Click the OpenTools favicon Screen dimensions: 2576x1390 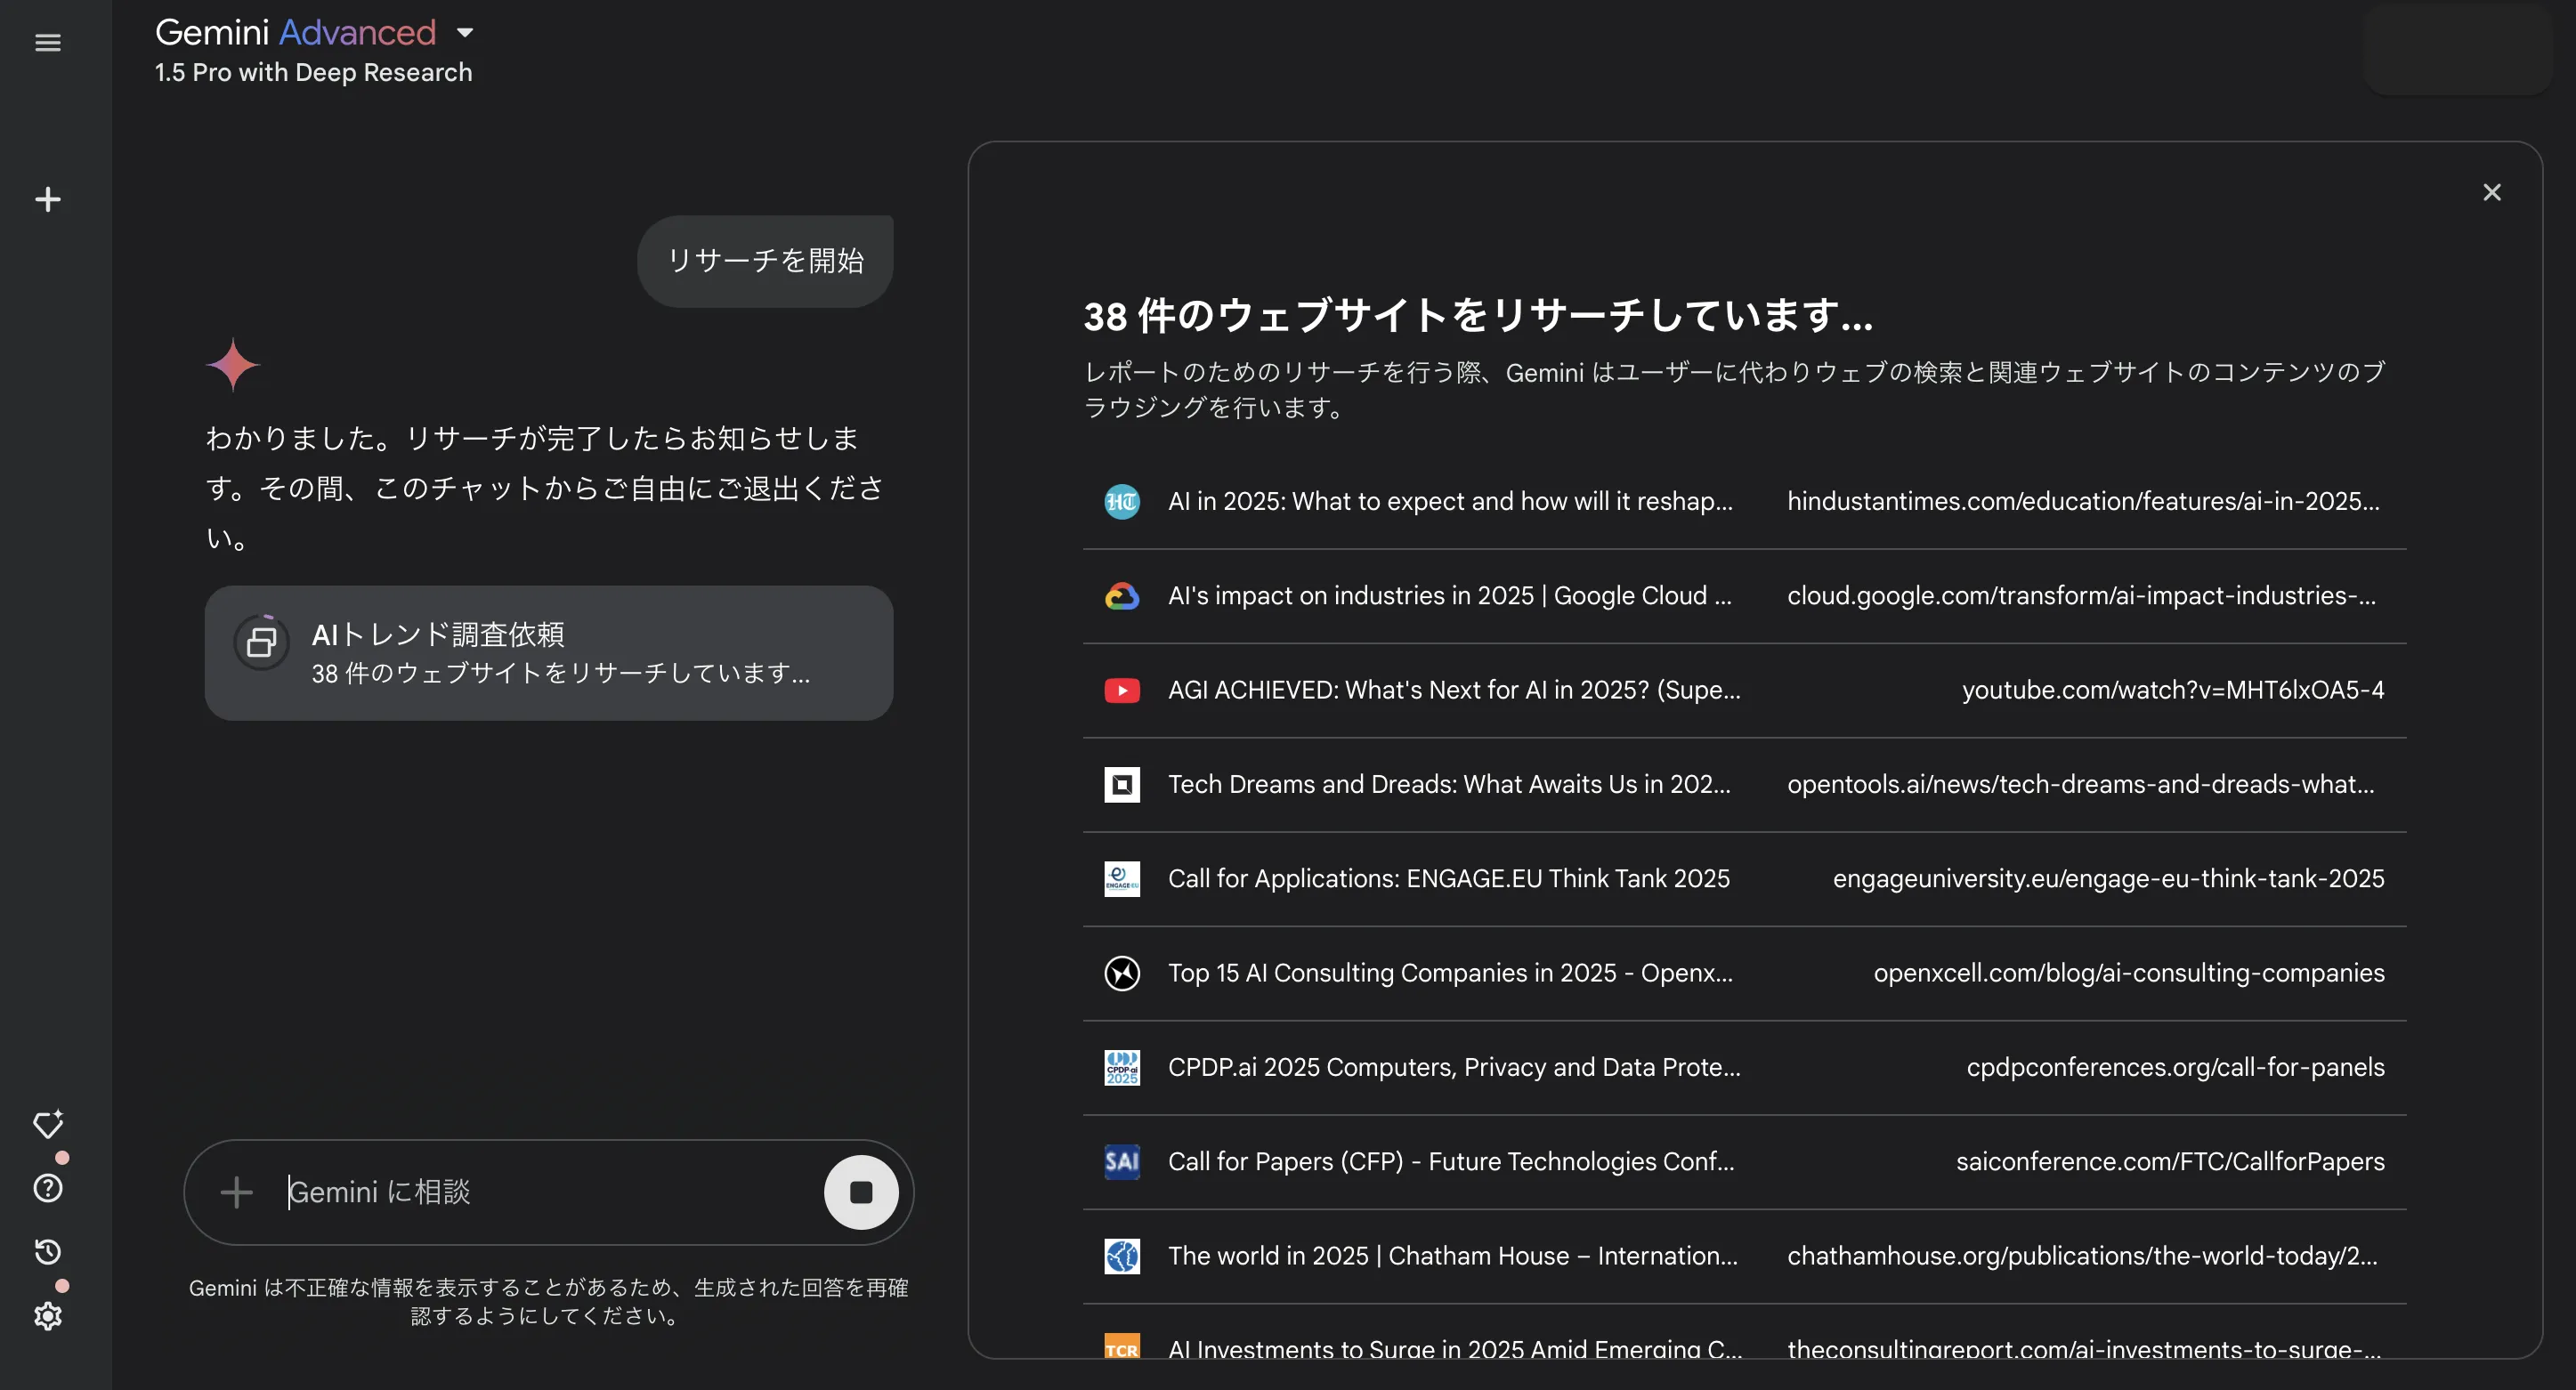(1121, 784)
